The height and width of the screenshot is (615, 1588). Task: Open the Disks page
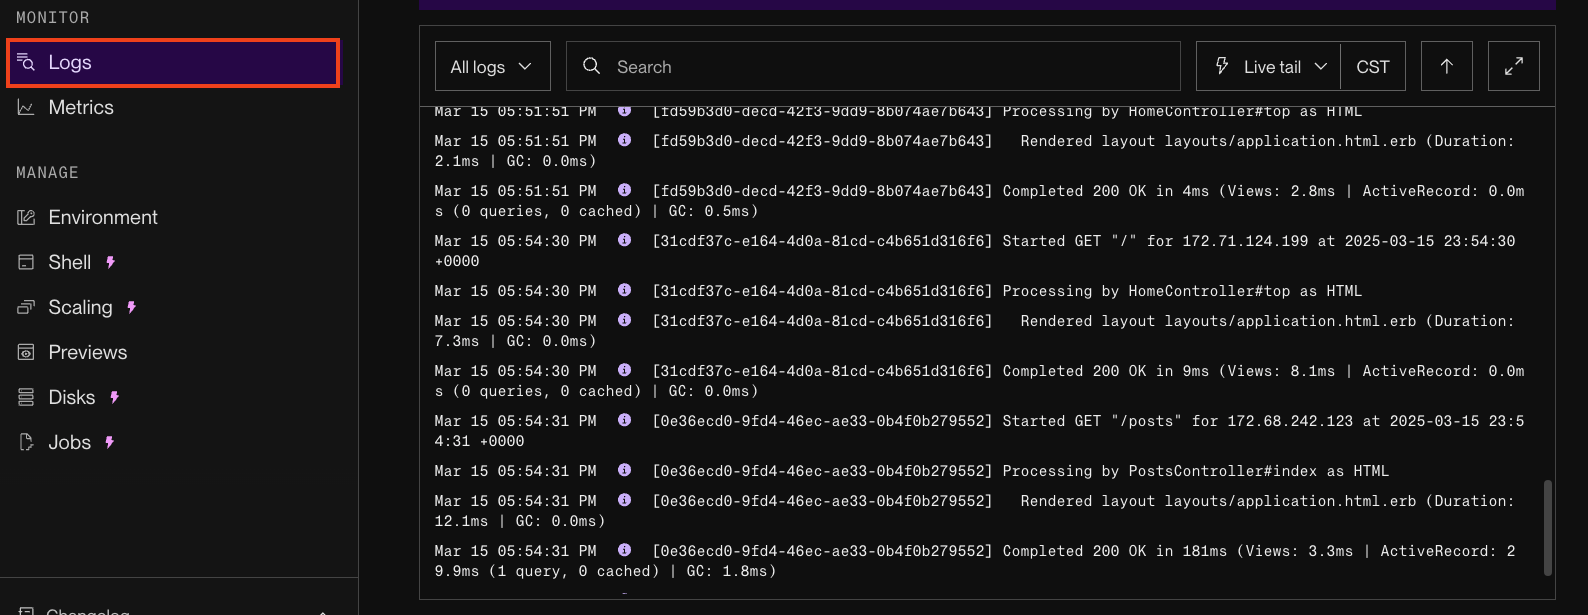tap(72, 398)
